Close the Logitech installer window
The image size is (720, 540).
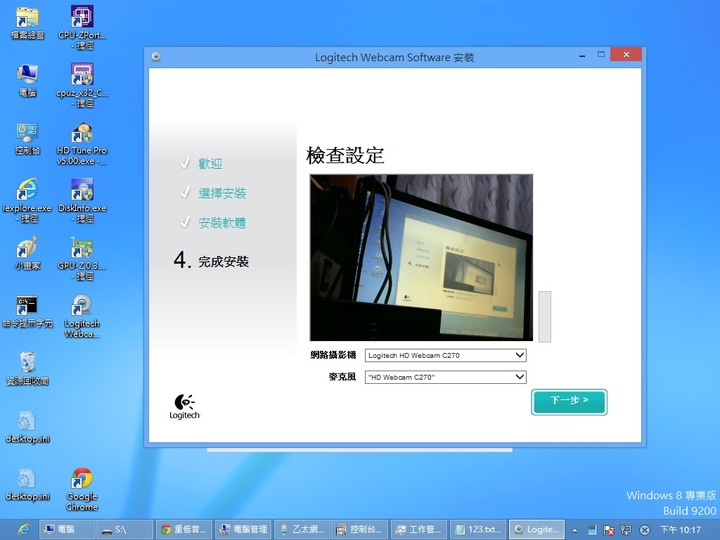[626, 55]
